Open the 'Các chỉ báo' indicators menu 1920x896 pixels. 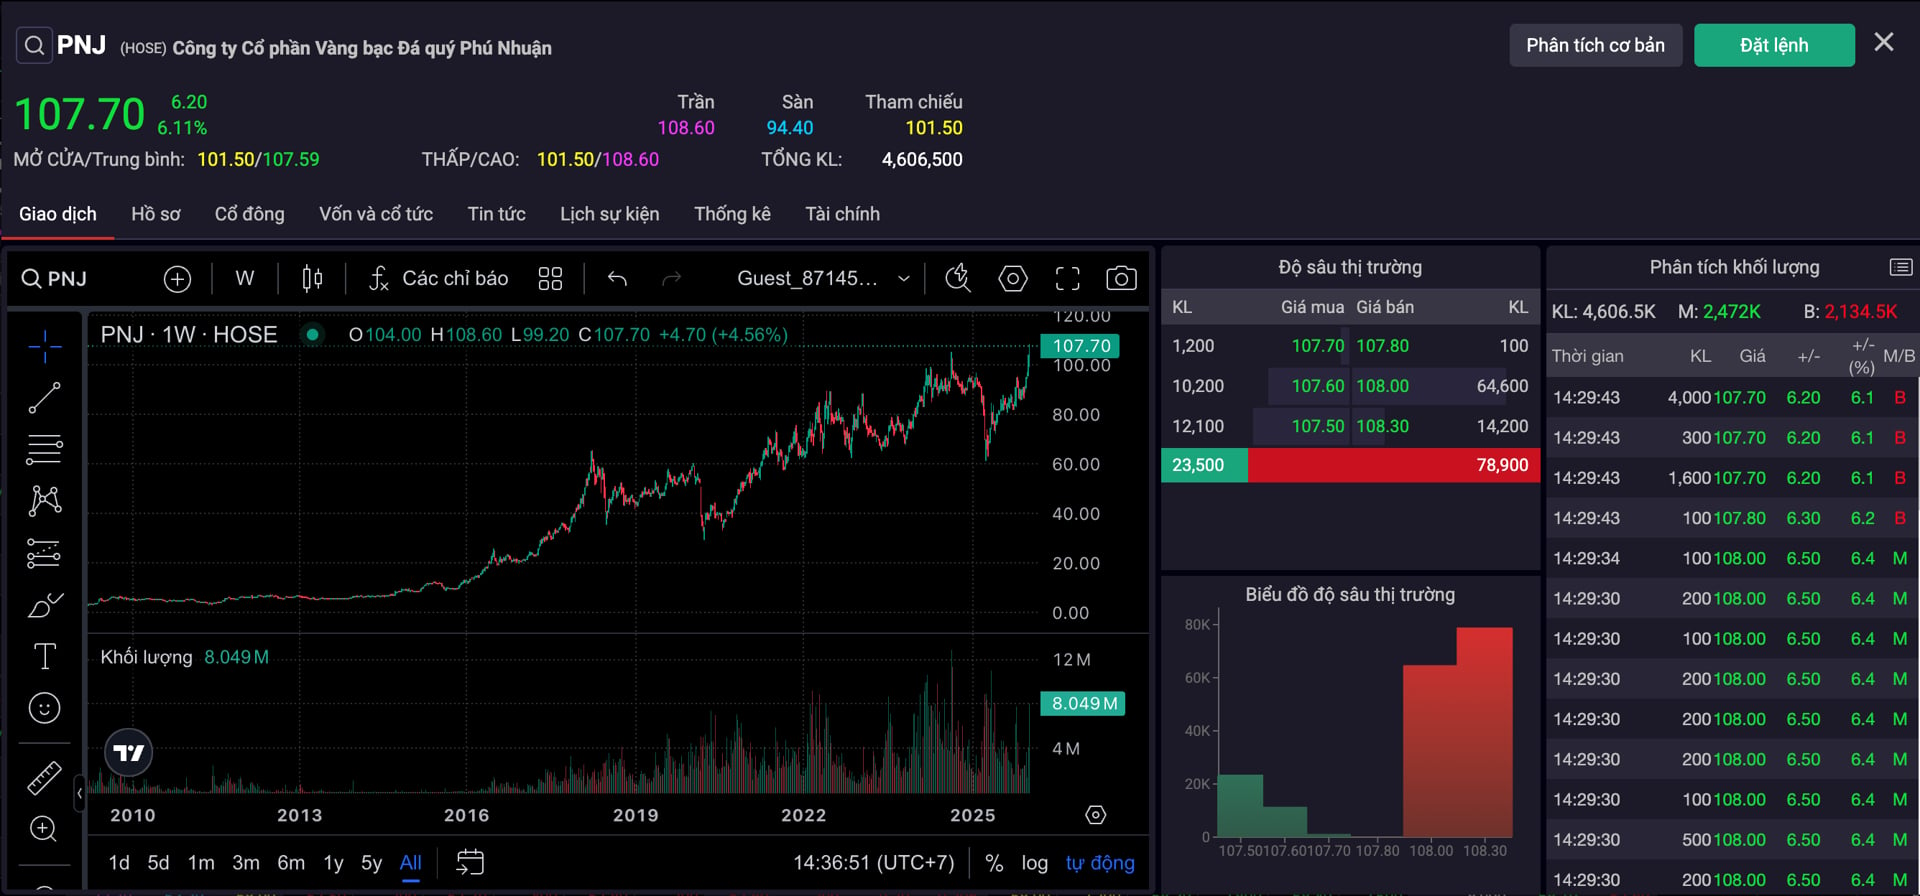(439, 279)
